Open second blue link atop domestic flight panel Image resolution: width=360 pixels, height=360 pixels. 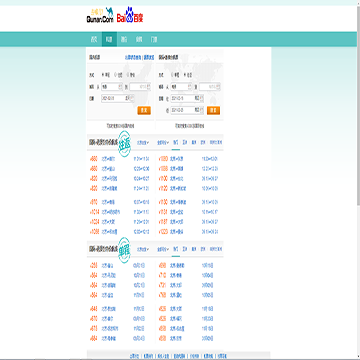149,57
